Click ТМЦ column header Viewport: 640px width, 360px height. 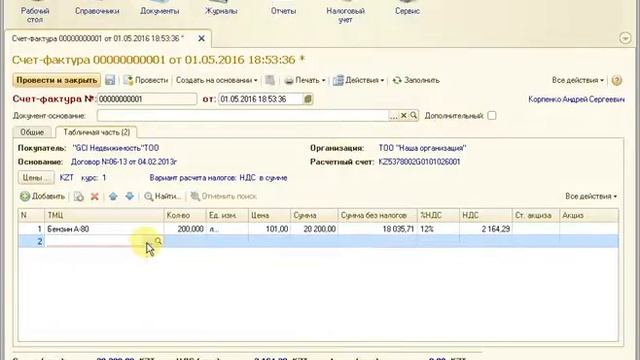click(x=104, y=215)
